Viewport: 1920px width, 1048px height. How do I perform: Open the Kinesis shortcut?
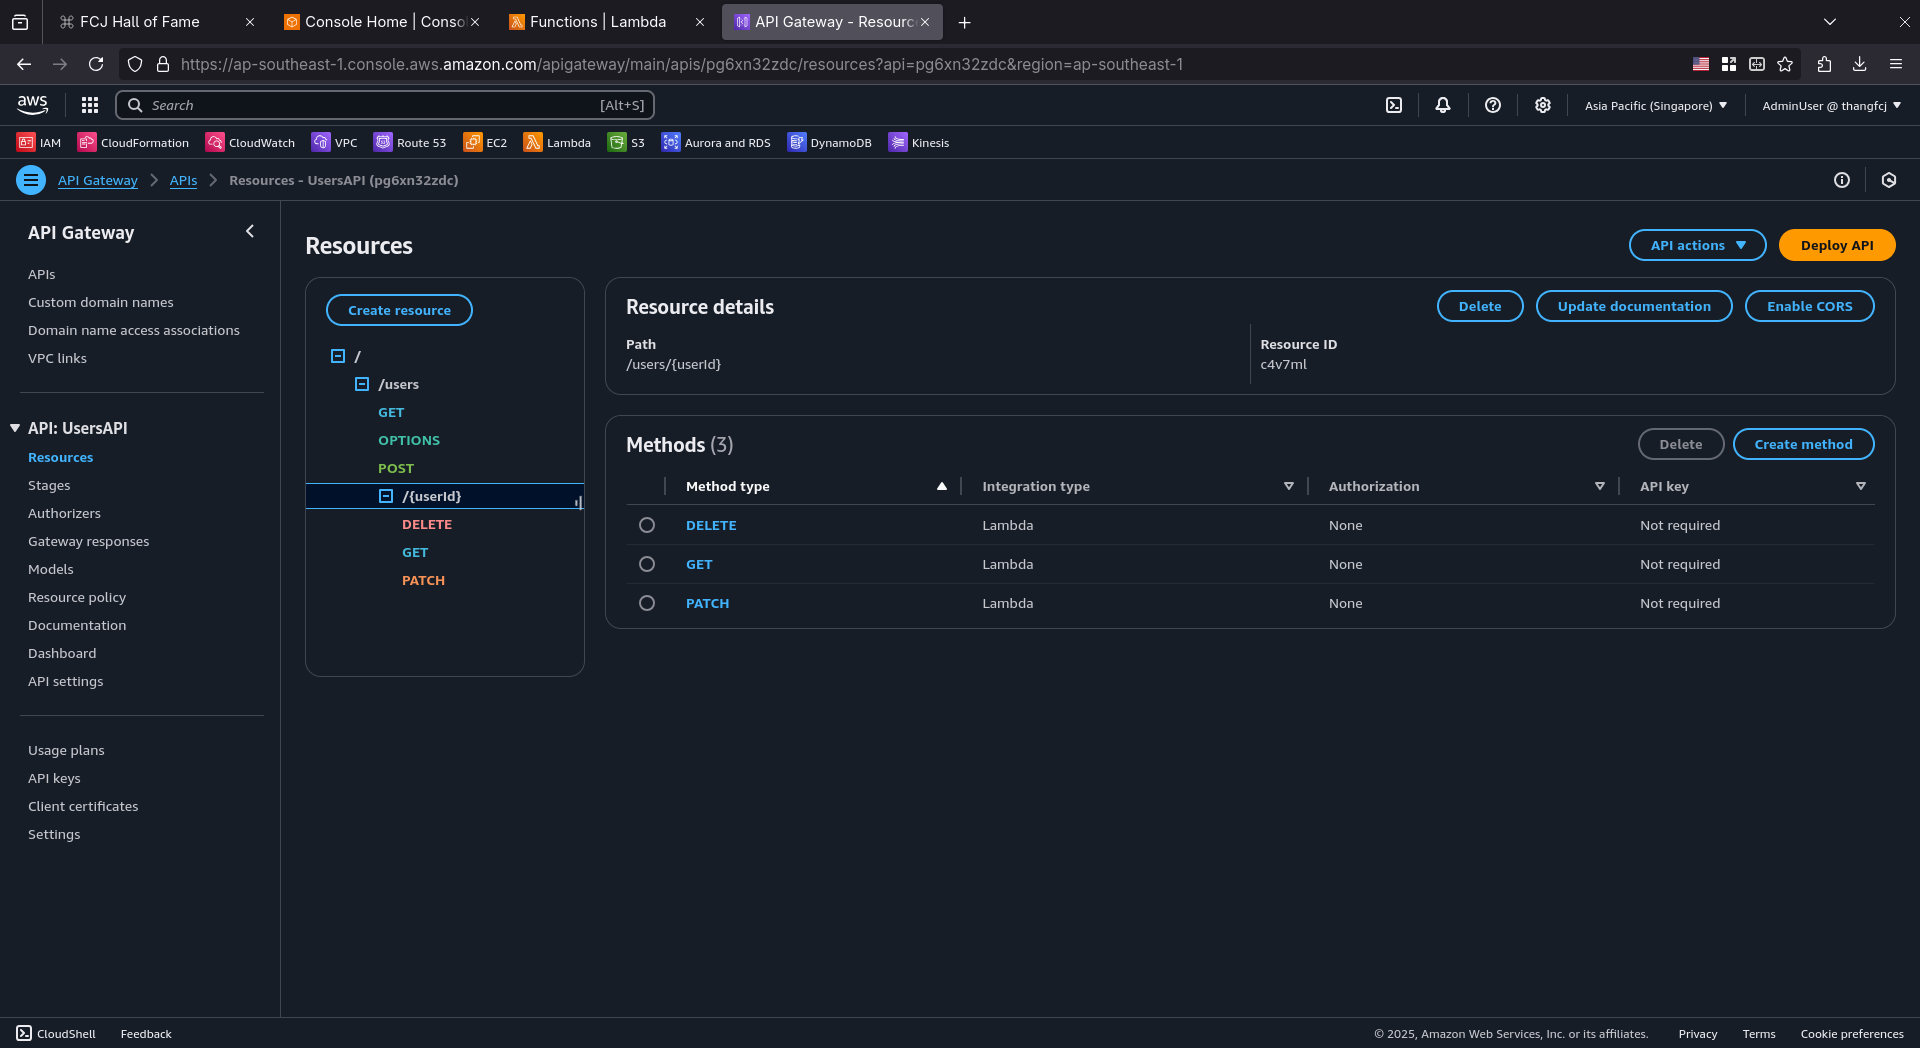coord(919,143)
